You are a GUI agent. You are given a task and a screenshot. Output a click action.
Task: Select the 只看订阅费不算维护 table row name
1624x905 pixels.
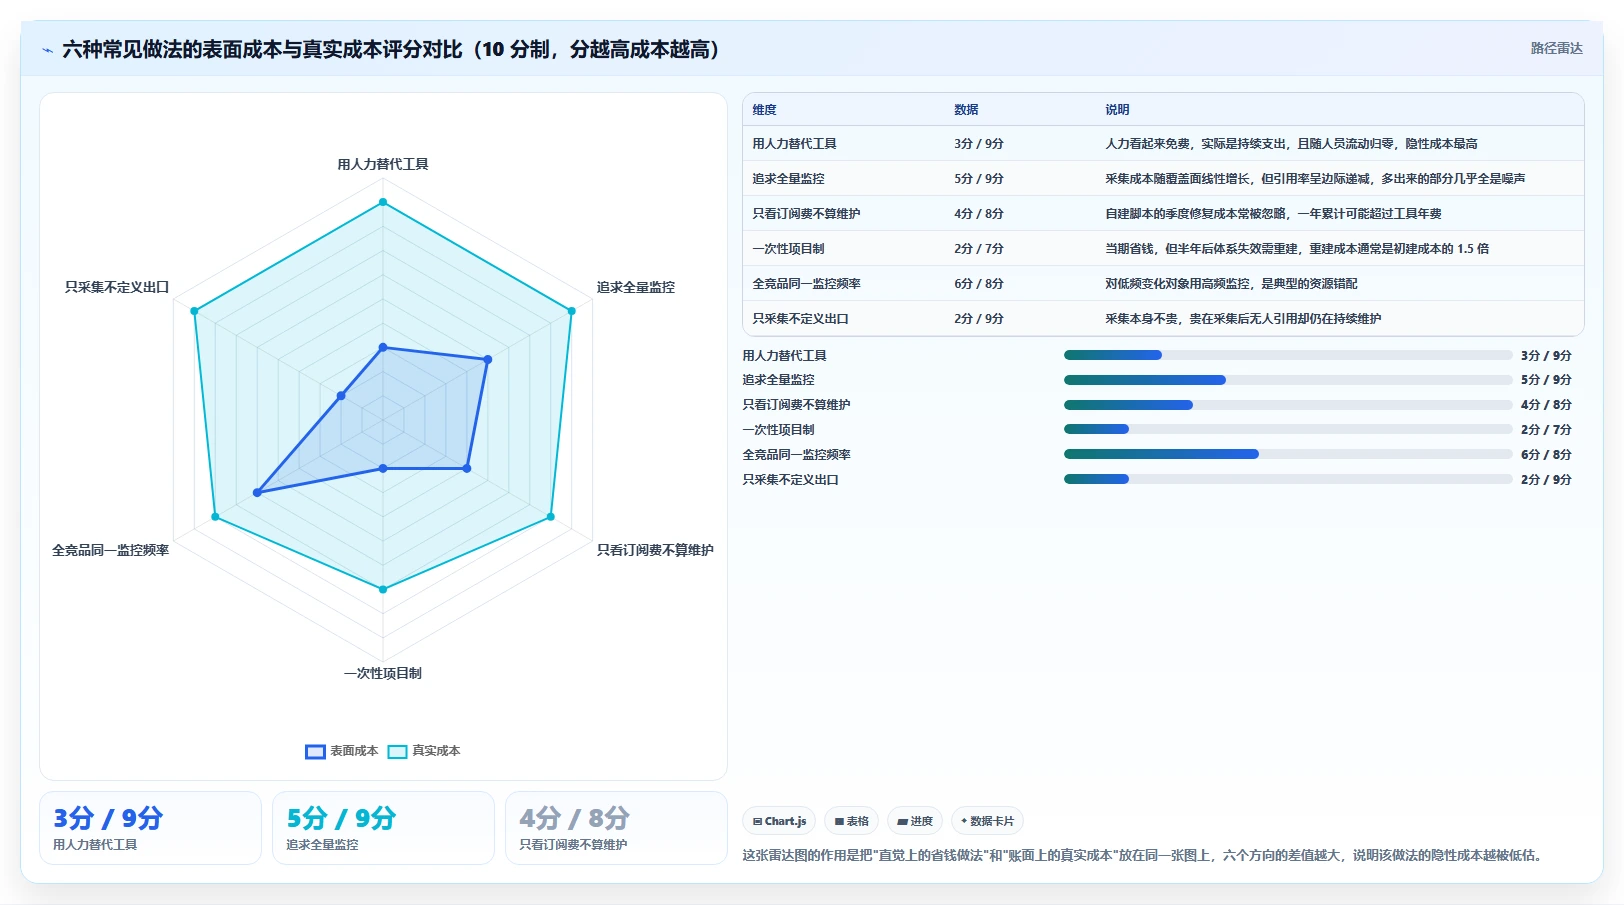coord(806,214)
